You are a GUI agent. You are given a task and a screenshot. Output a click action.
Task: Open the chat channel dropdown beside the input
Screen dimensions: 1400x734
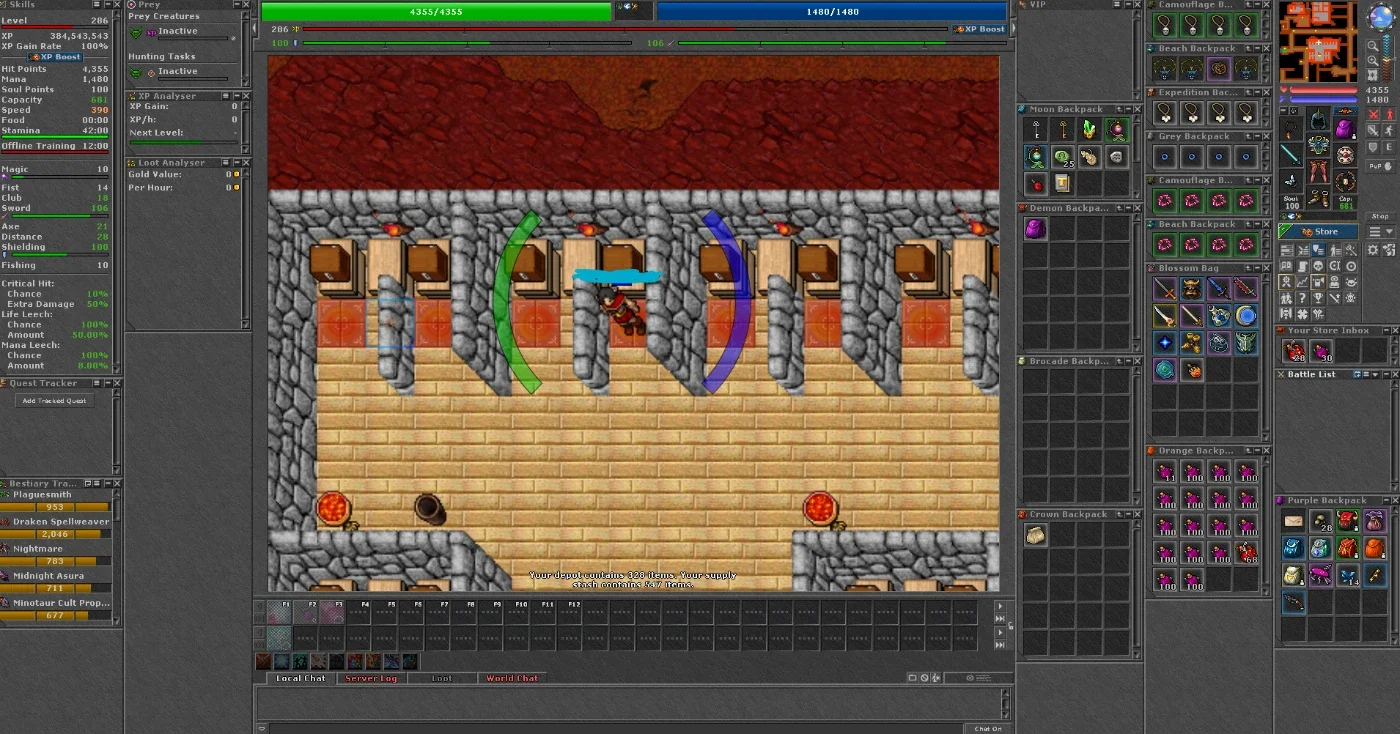click(262, 728)
